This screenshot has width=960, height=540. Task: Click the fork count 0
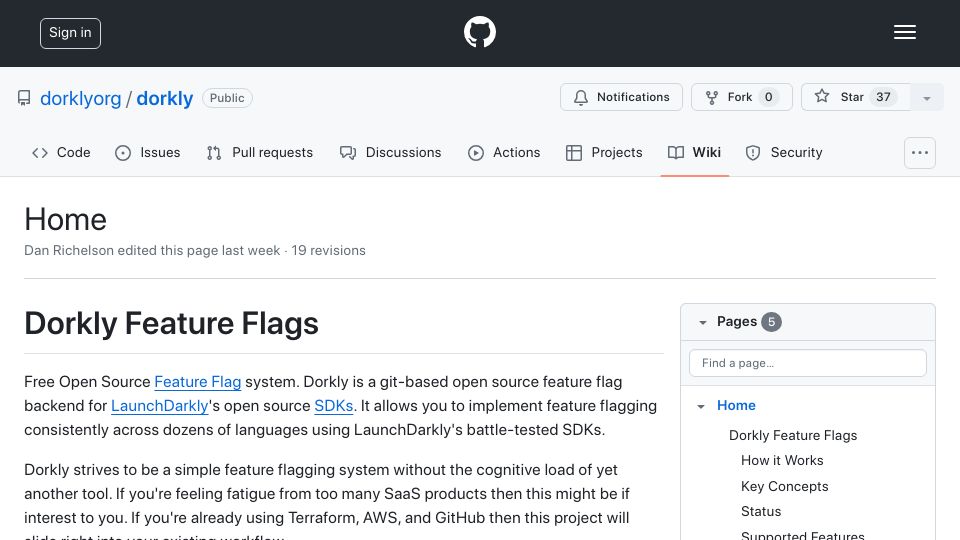pyautogui.click(x=768, y=97)
